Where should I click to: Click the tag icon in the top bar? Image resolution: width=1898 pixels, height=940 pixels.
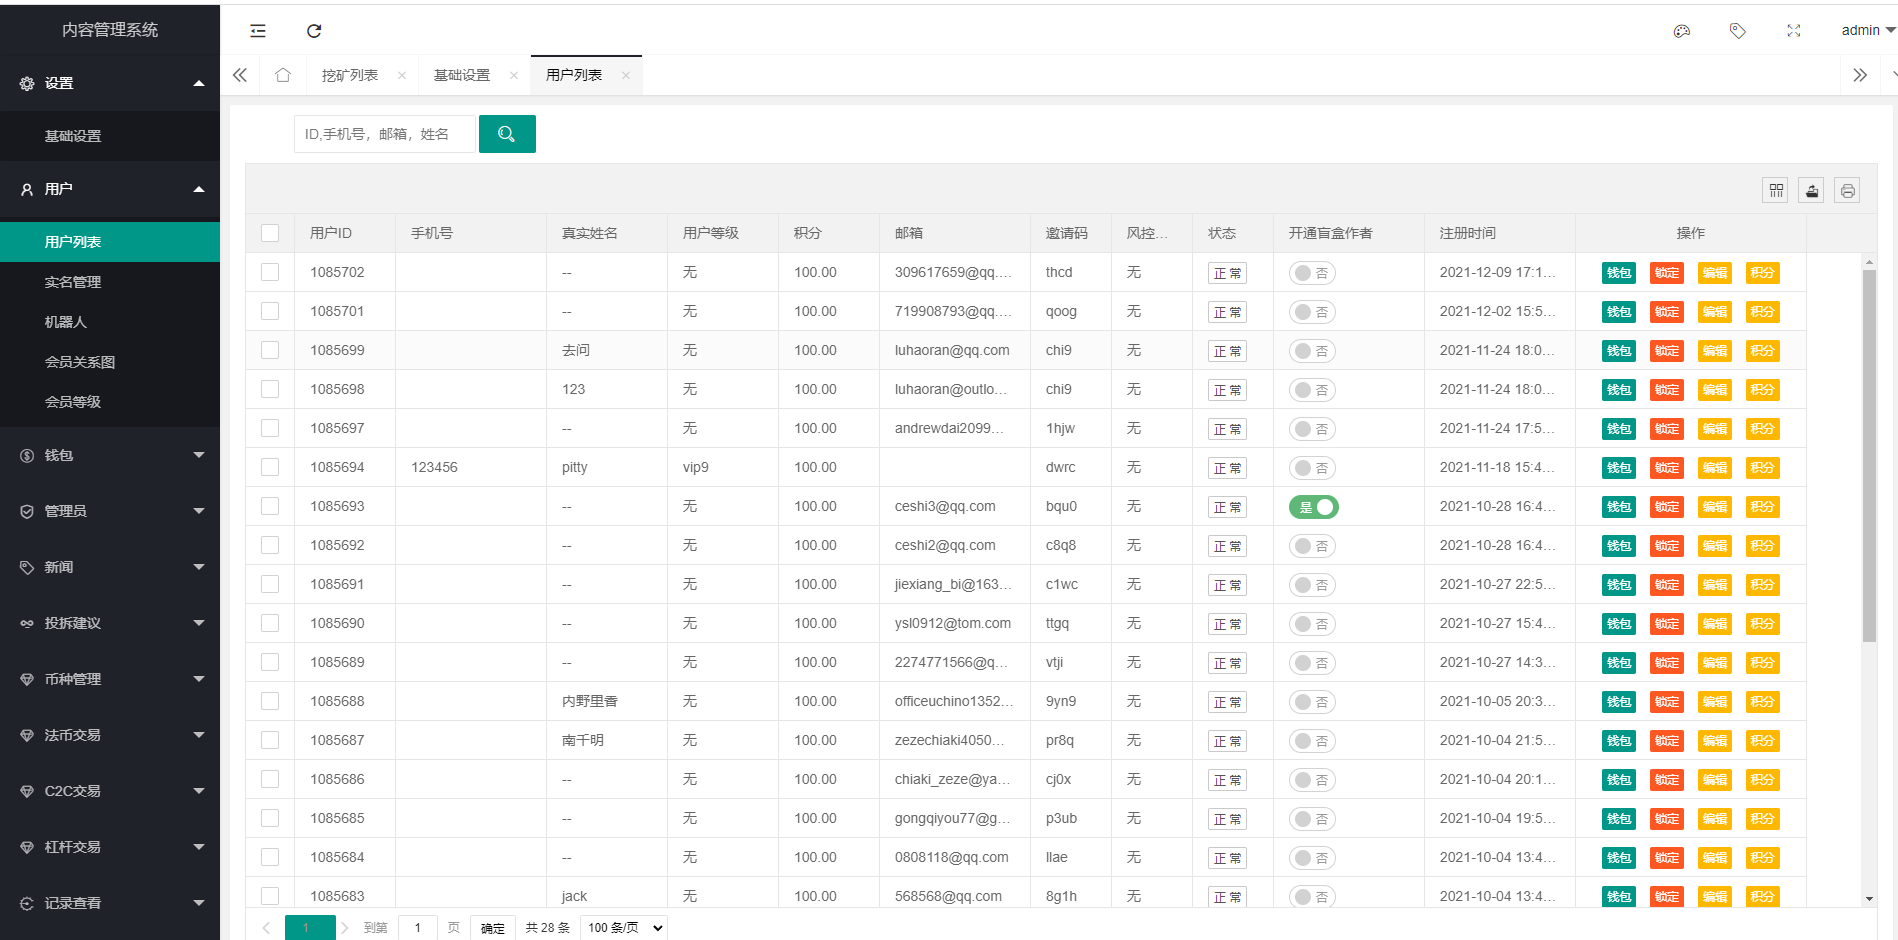point(1737,31)
